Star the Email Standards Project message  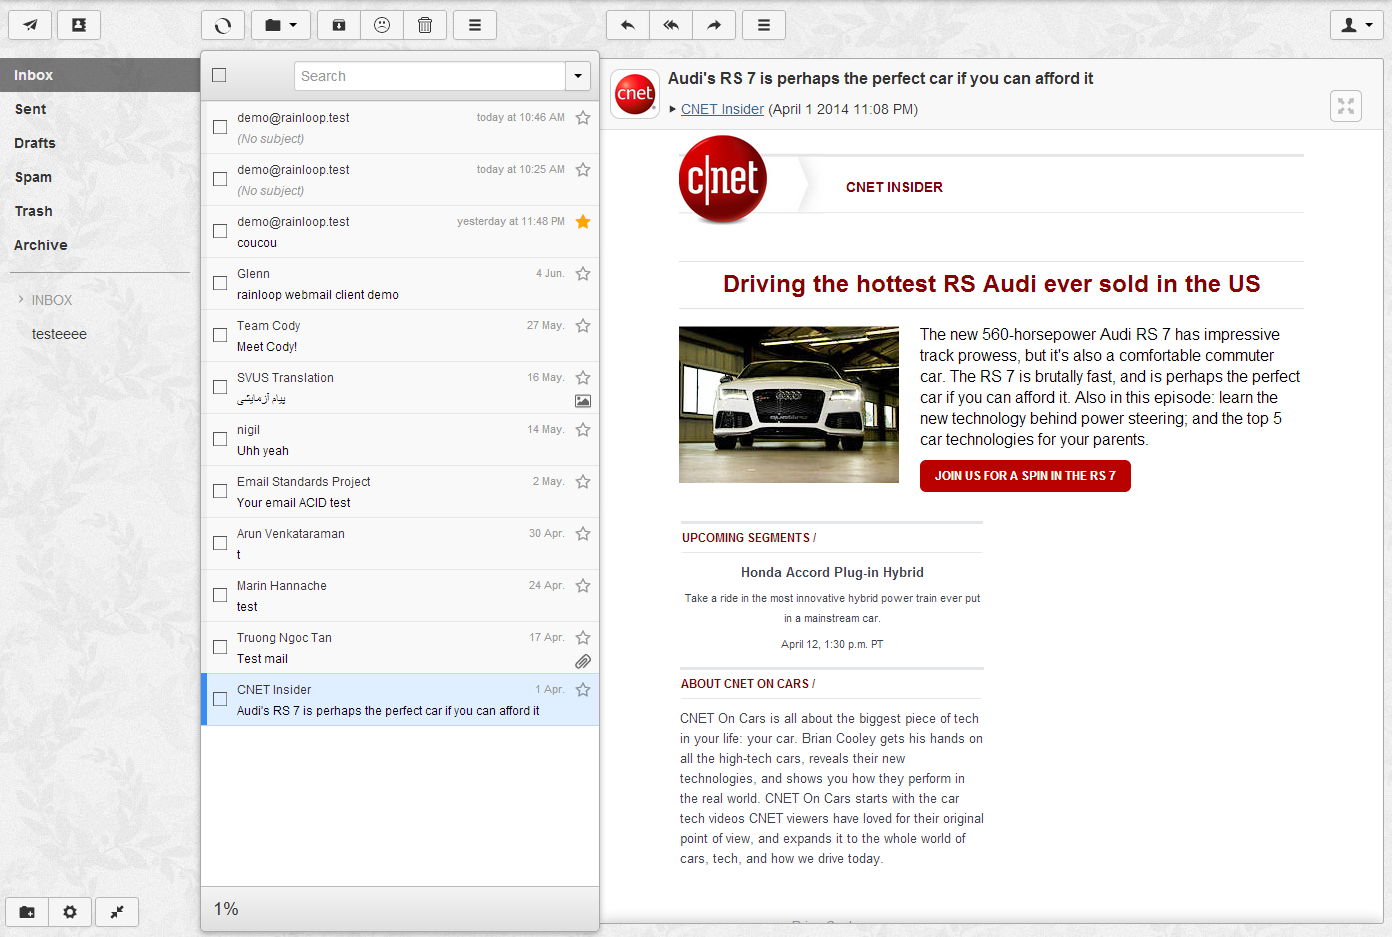coord(583,482)
